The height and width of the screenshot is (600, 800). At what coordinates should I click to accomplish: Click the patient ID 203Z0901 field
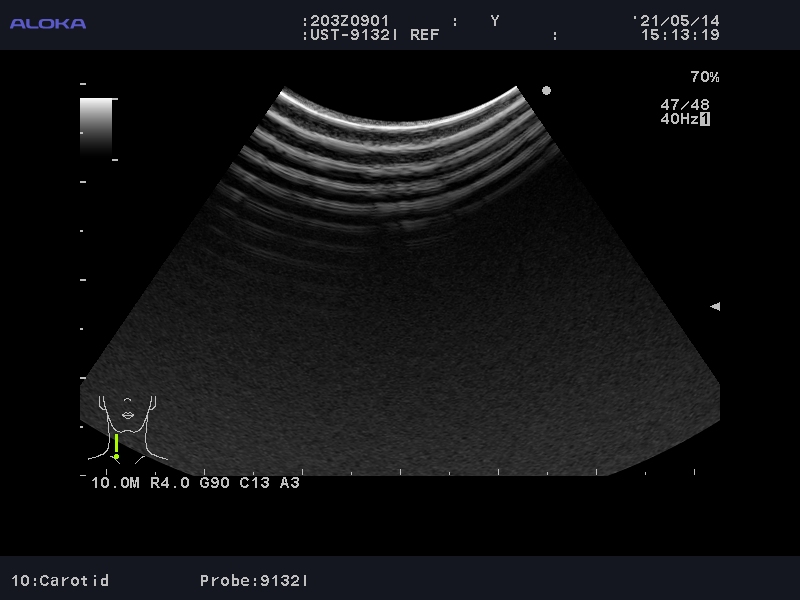[346, 21]
